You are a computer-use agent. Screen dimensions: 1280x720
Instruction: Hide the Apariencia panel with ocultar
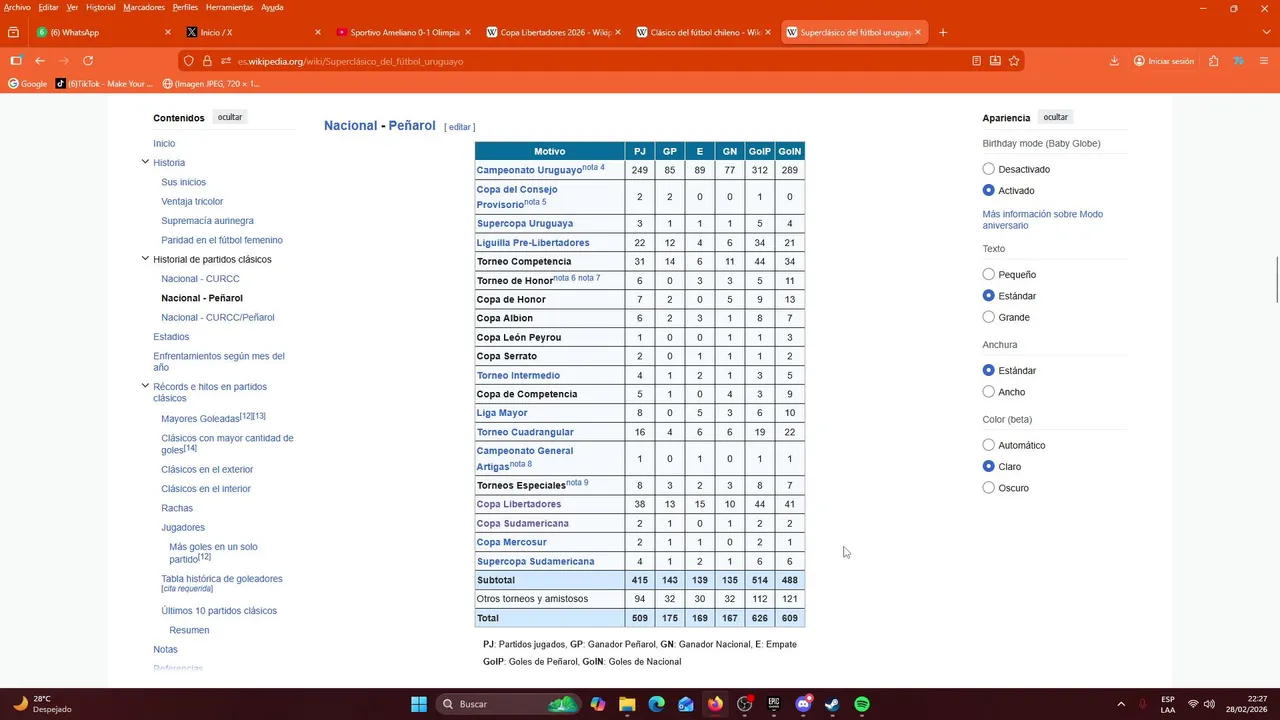click(x=1056, y=117)
